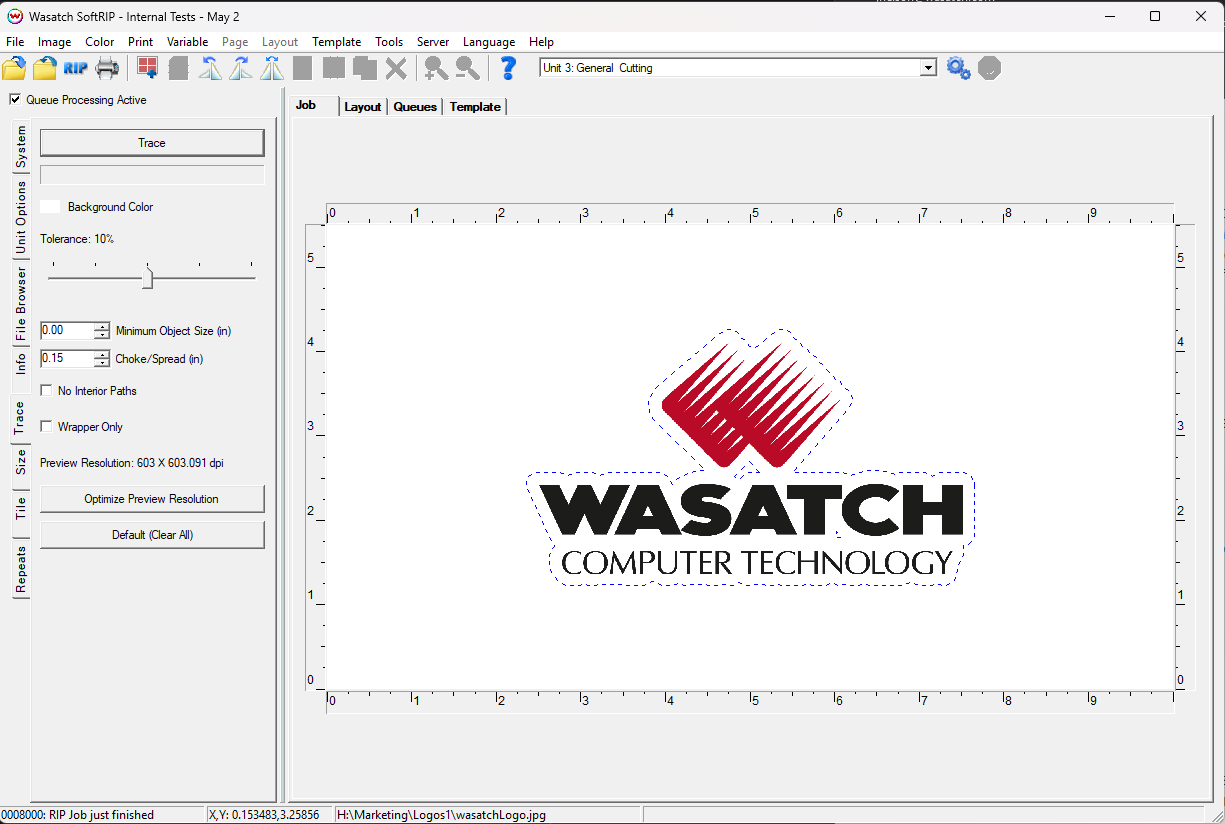Switch to the Queues tab
The height and width of the screenshot is (824, 1225).
point(415,107)
